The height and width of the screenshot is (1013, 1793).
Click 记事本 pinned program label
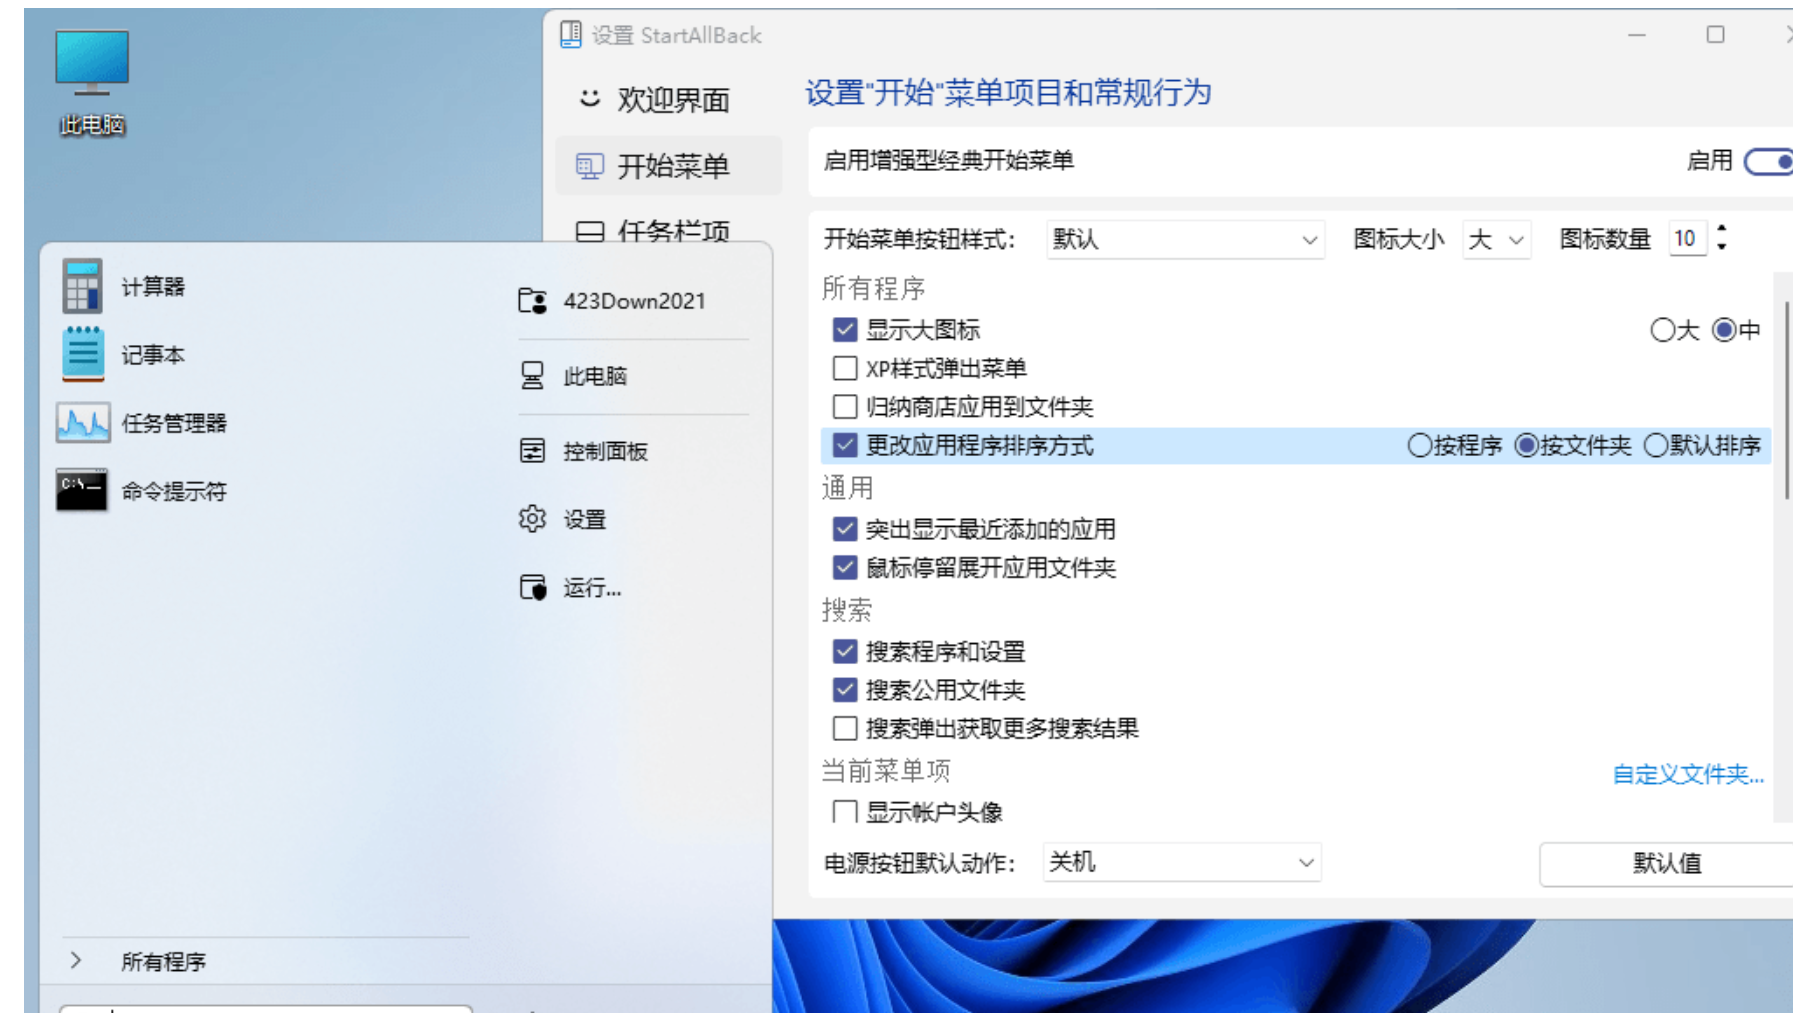point(153,355)
